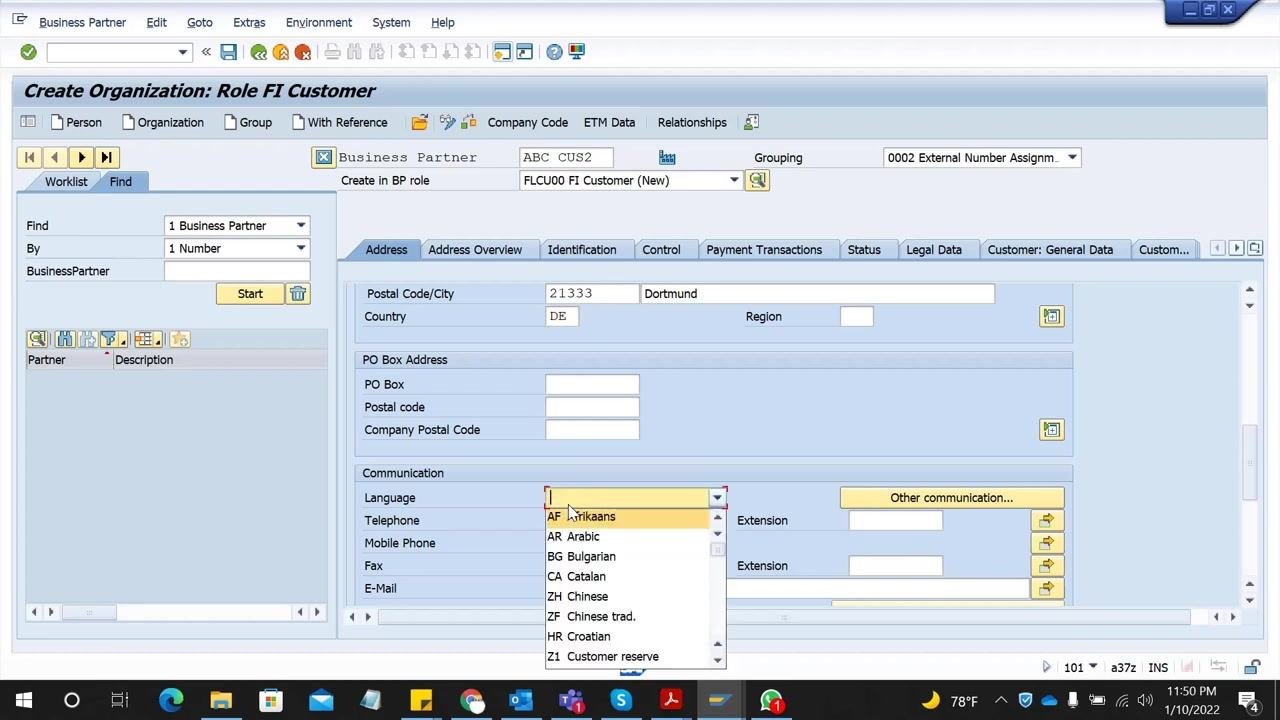This screenshot has height=720, width=1280.
Task: Open the command field dropdown arrow
Action: pyautogui.click(x=182, y=52)
